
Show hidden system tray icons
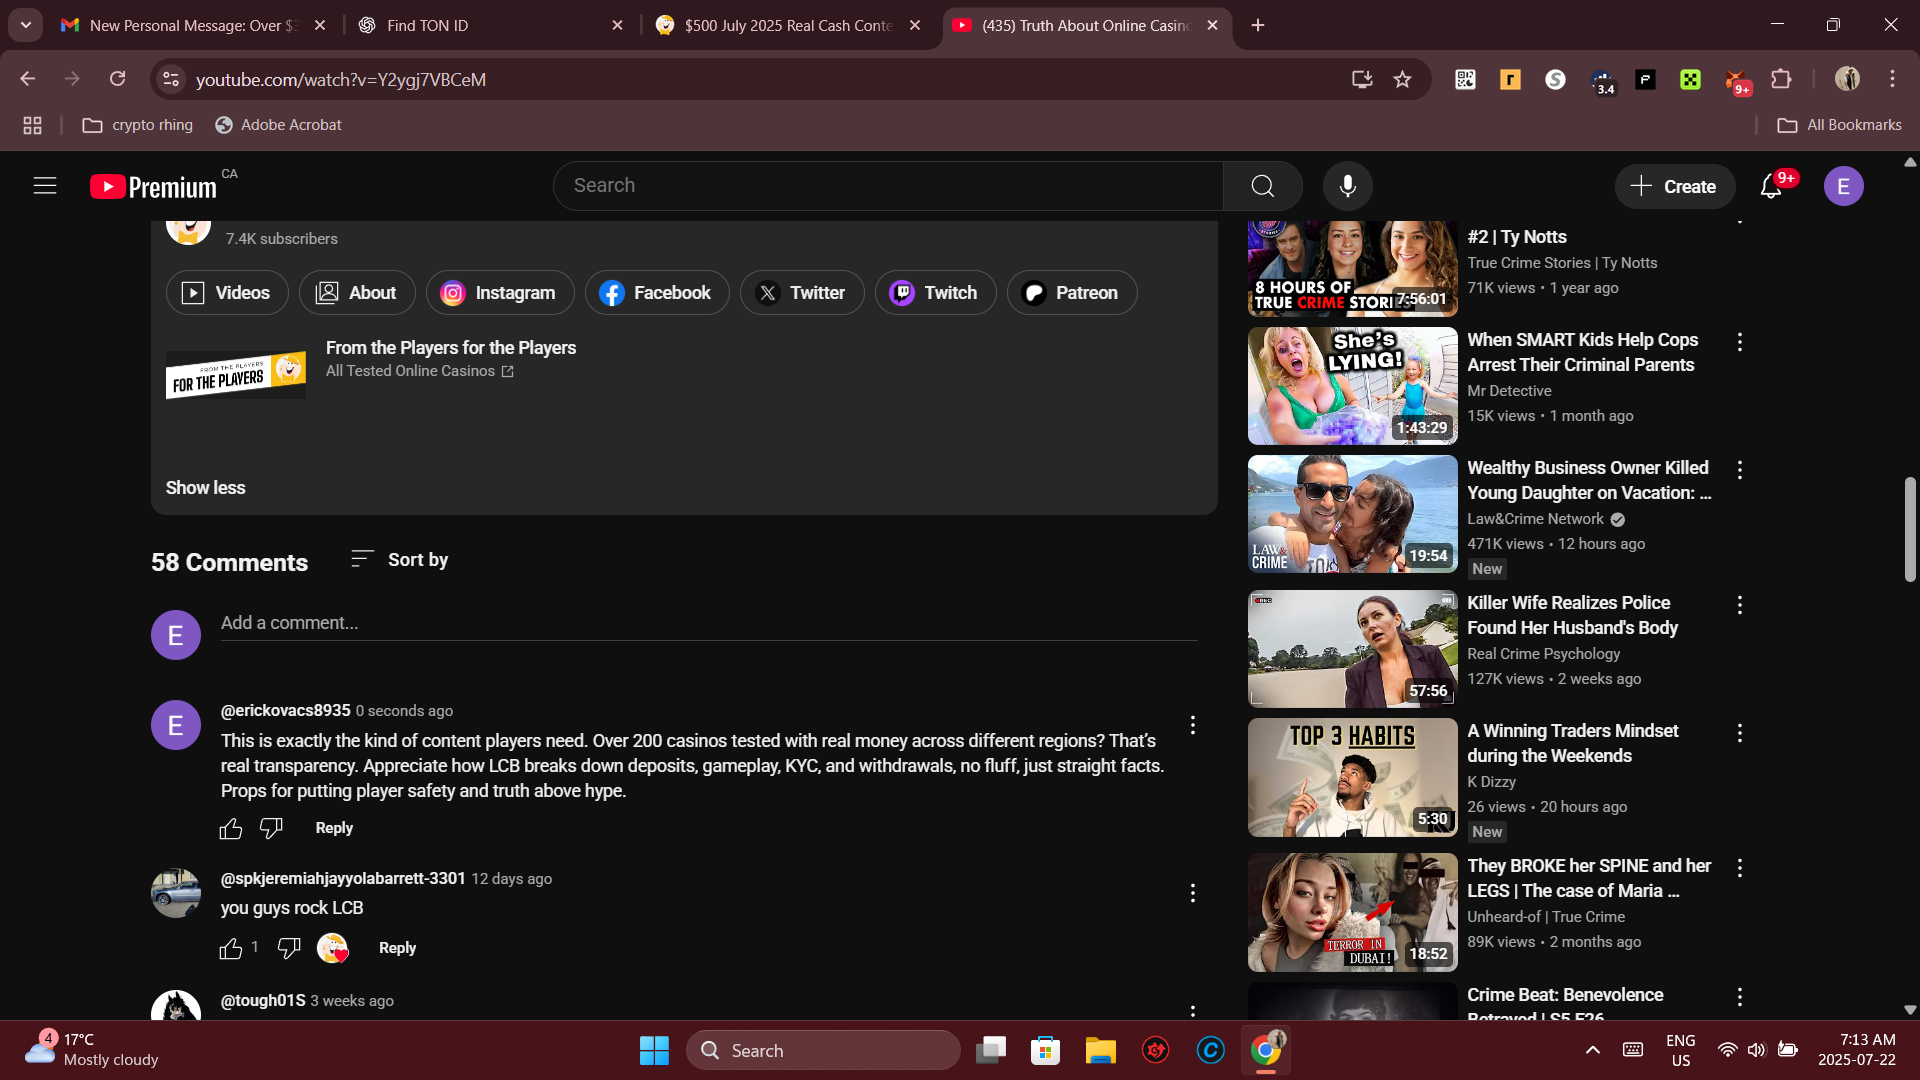point(1592,1050)
